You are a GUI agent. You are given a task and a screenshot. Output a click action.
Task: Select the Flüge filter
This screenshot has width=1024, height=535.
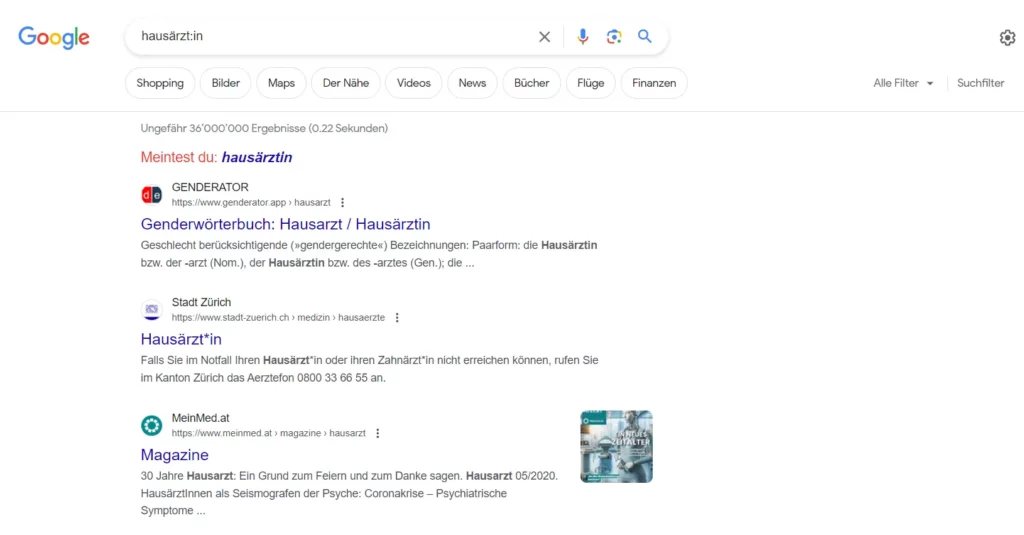(590, 83)
